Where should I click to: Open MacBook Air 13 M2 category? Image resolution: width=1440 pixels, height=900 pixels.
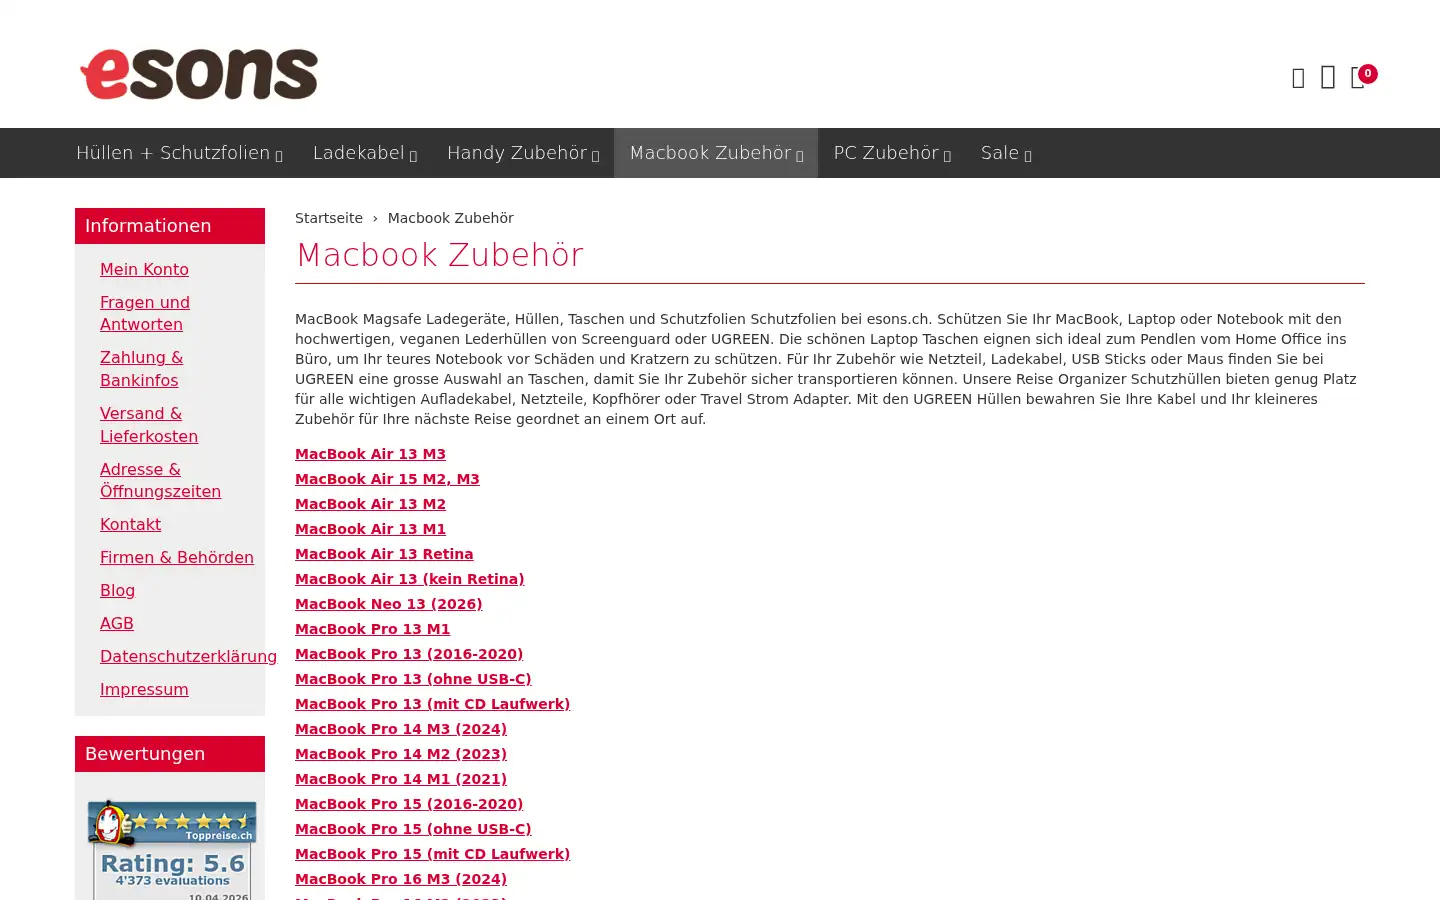coord(370,504)
